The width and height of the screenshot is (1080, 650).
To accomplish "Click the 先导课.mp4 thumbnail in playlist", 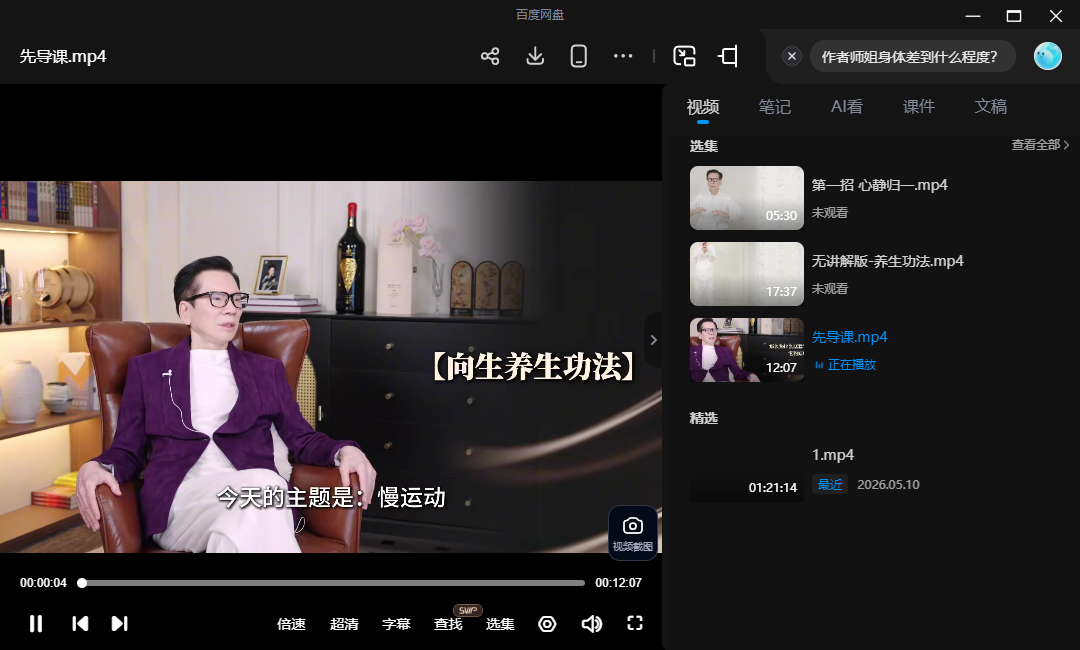I will point(747,350).
